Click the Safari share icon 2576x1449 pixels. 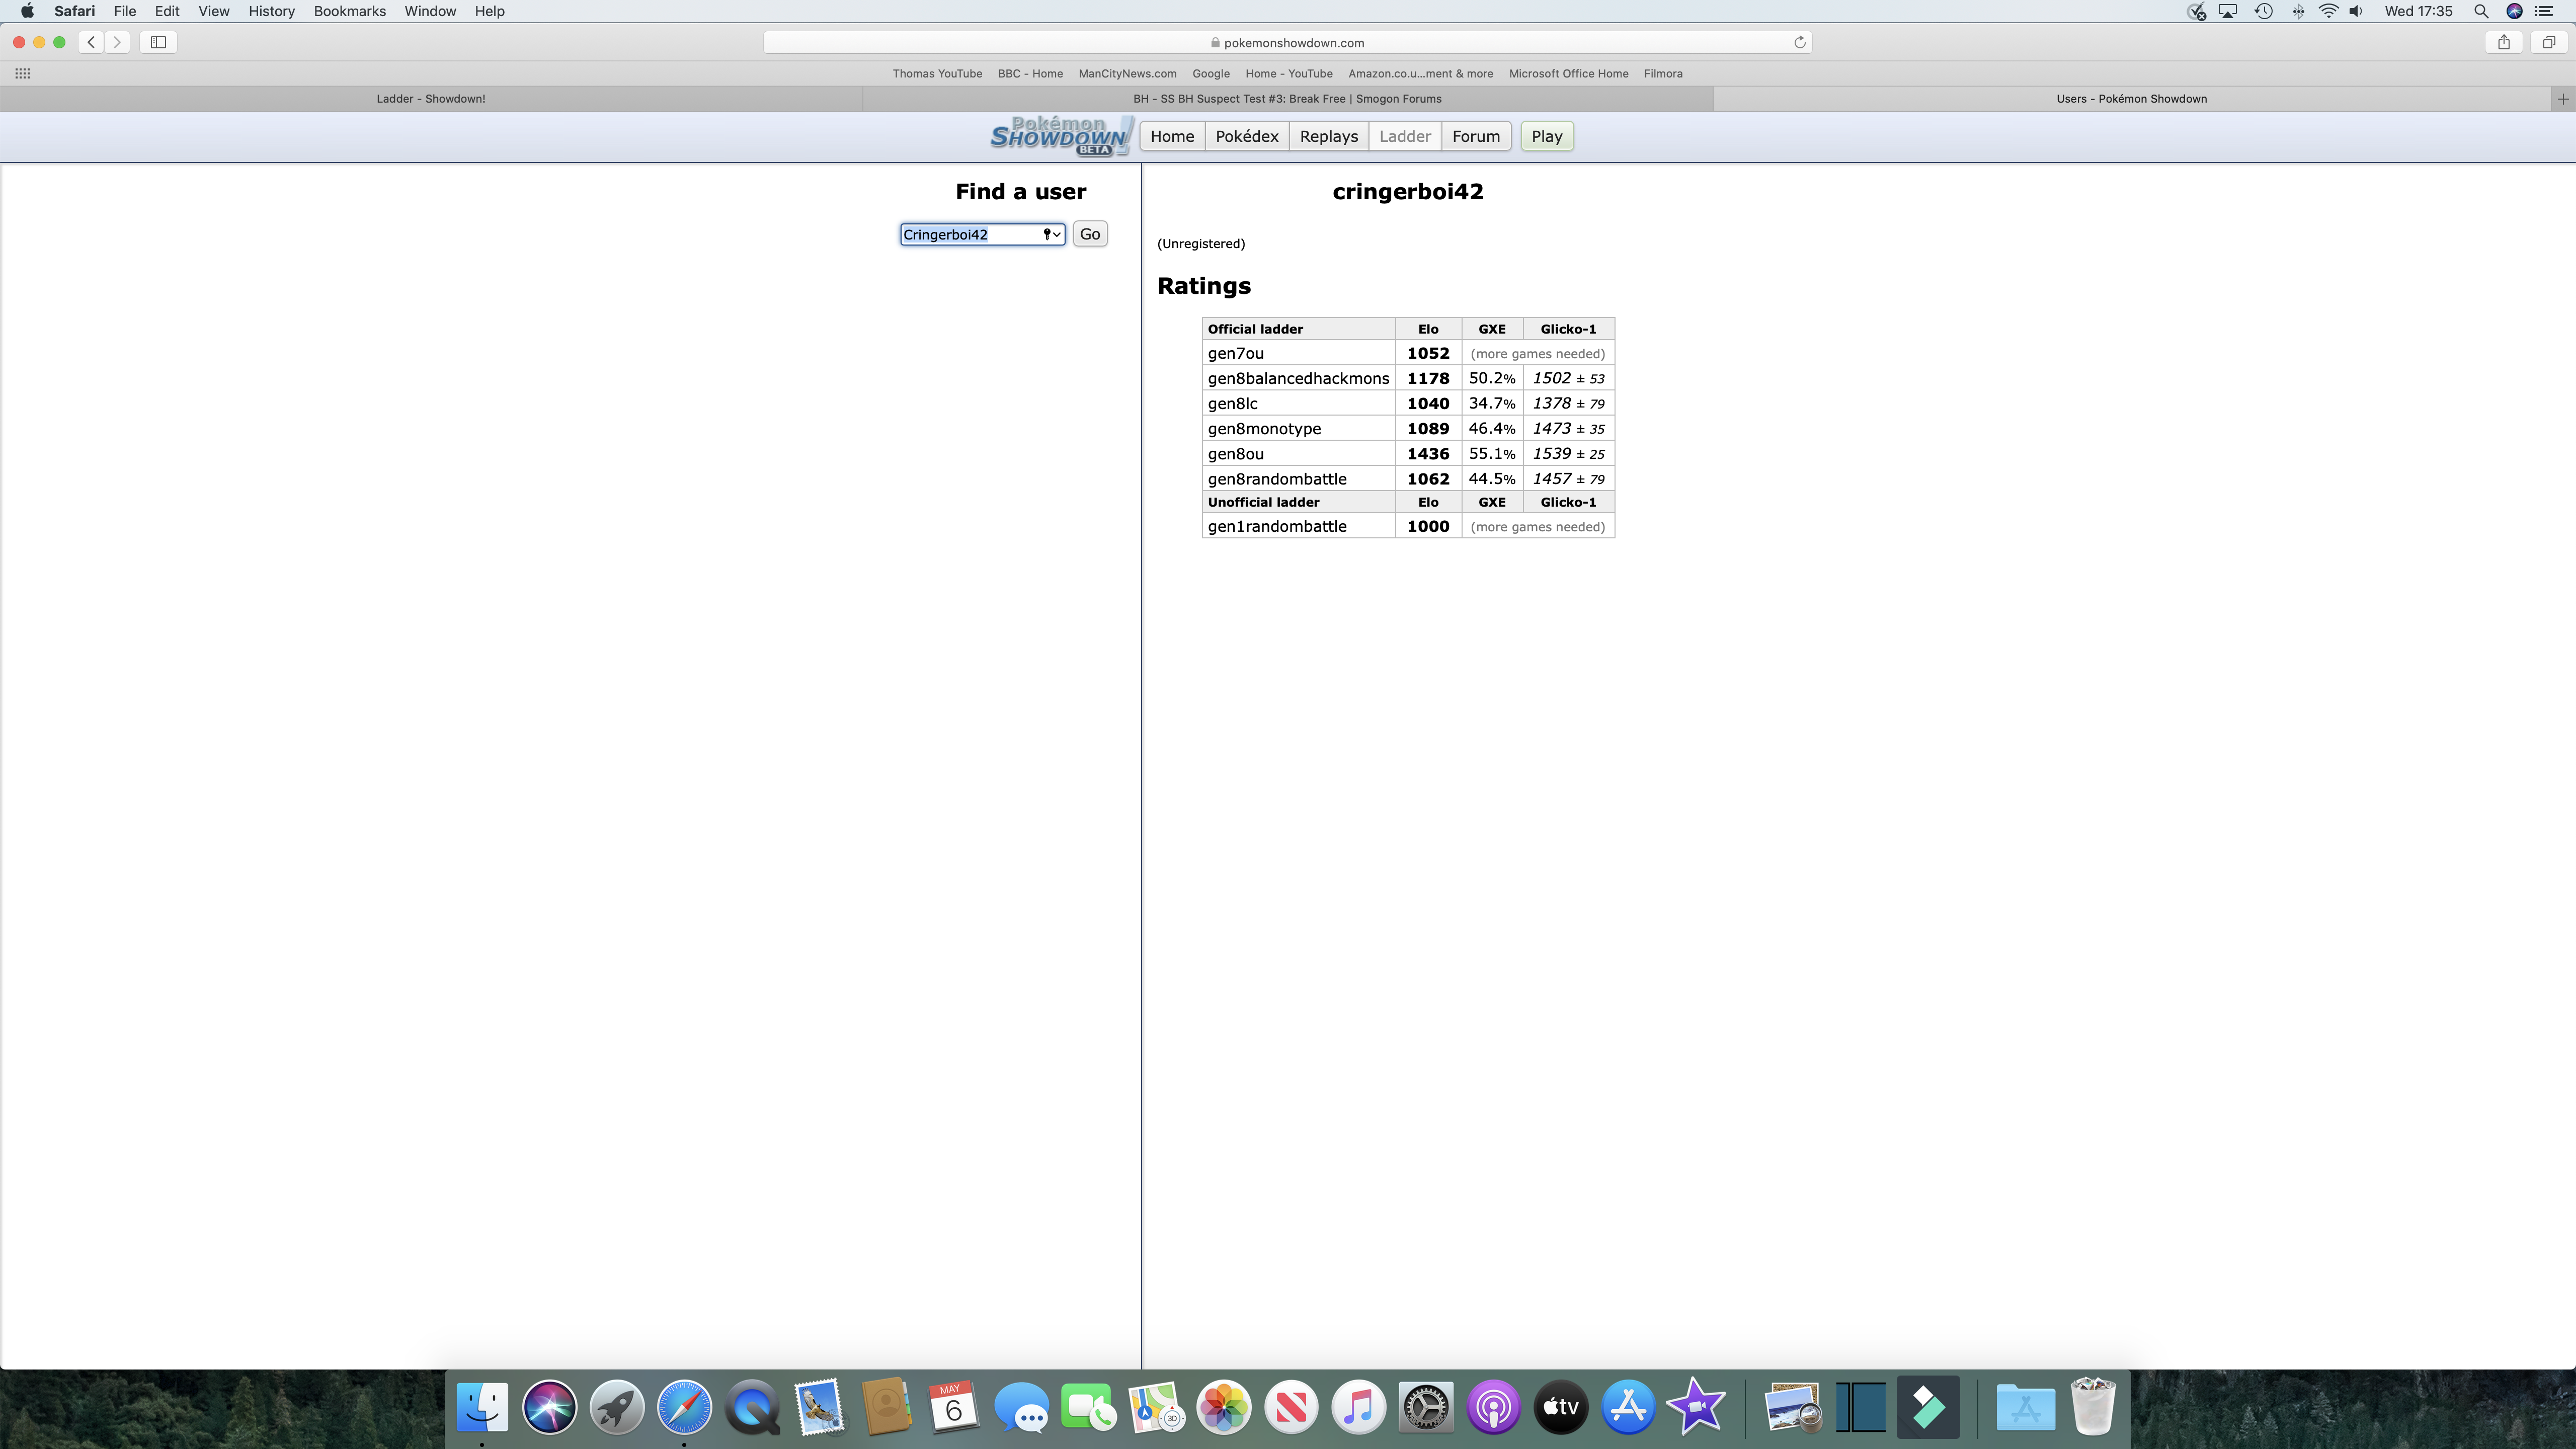pos(2504,42)
